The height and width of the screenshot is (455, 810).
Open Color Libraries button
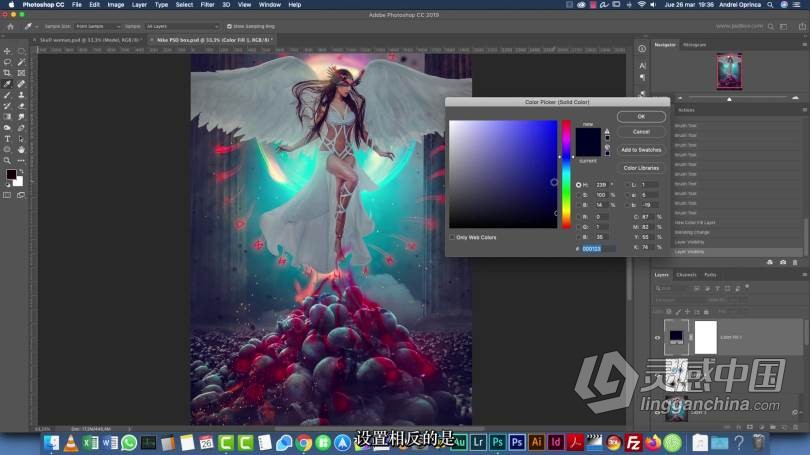point(641,168)
